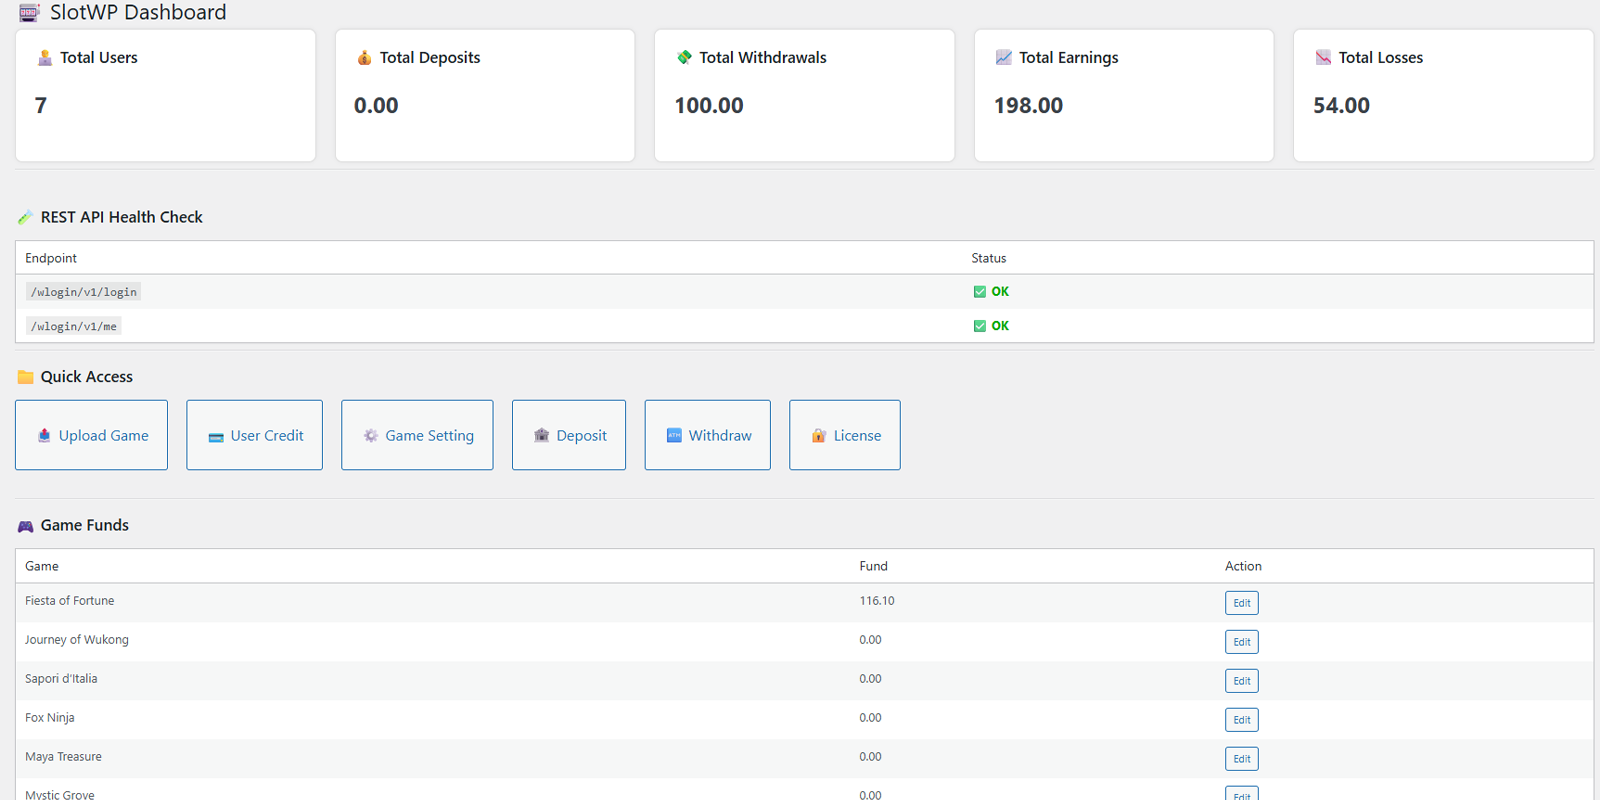Click the OK status for /wlogin/v1/login

point(1000,292)
